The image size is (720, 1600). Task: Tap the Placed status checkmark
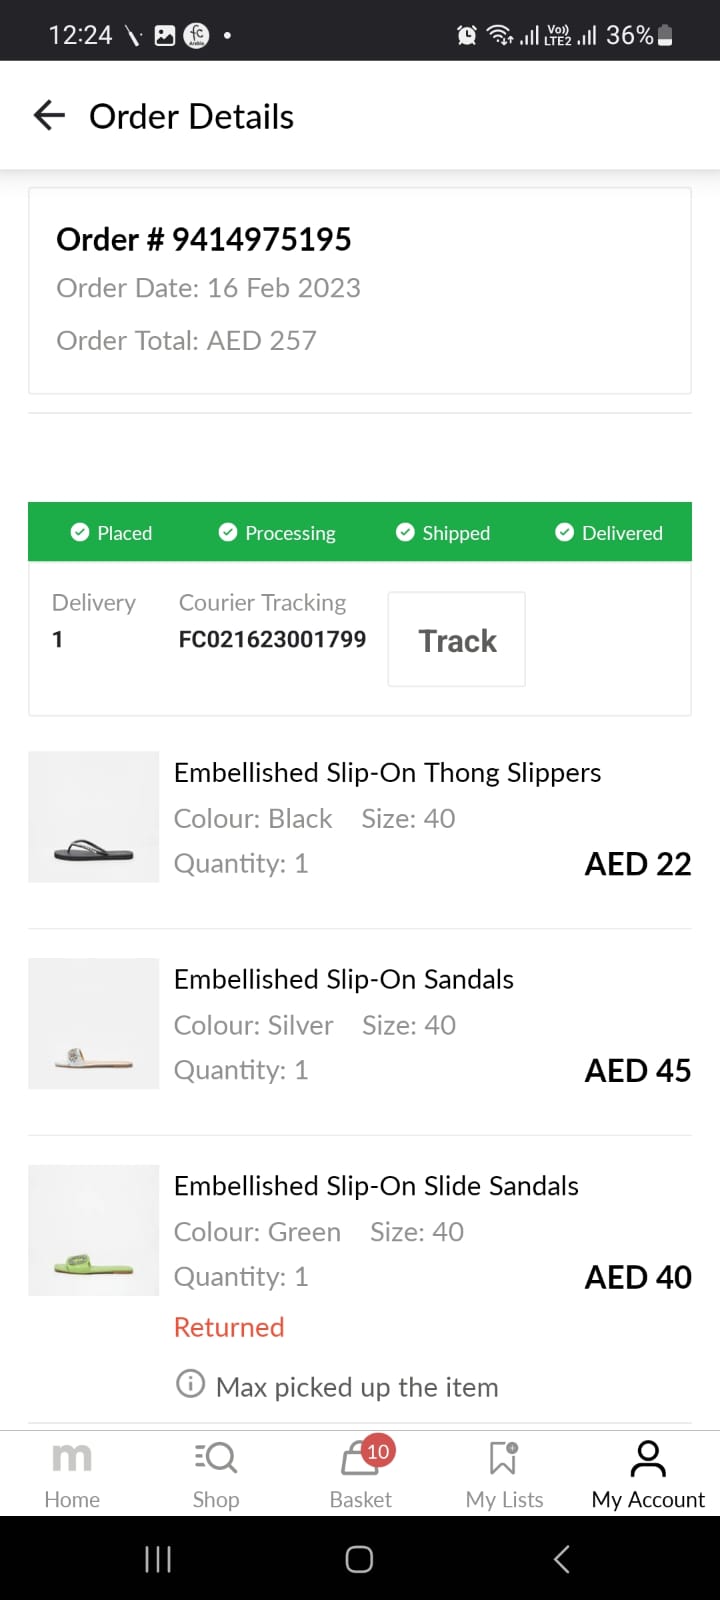pos(80,532)
